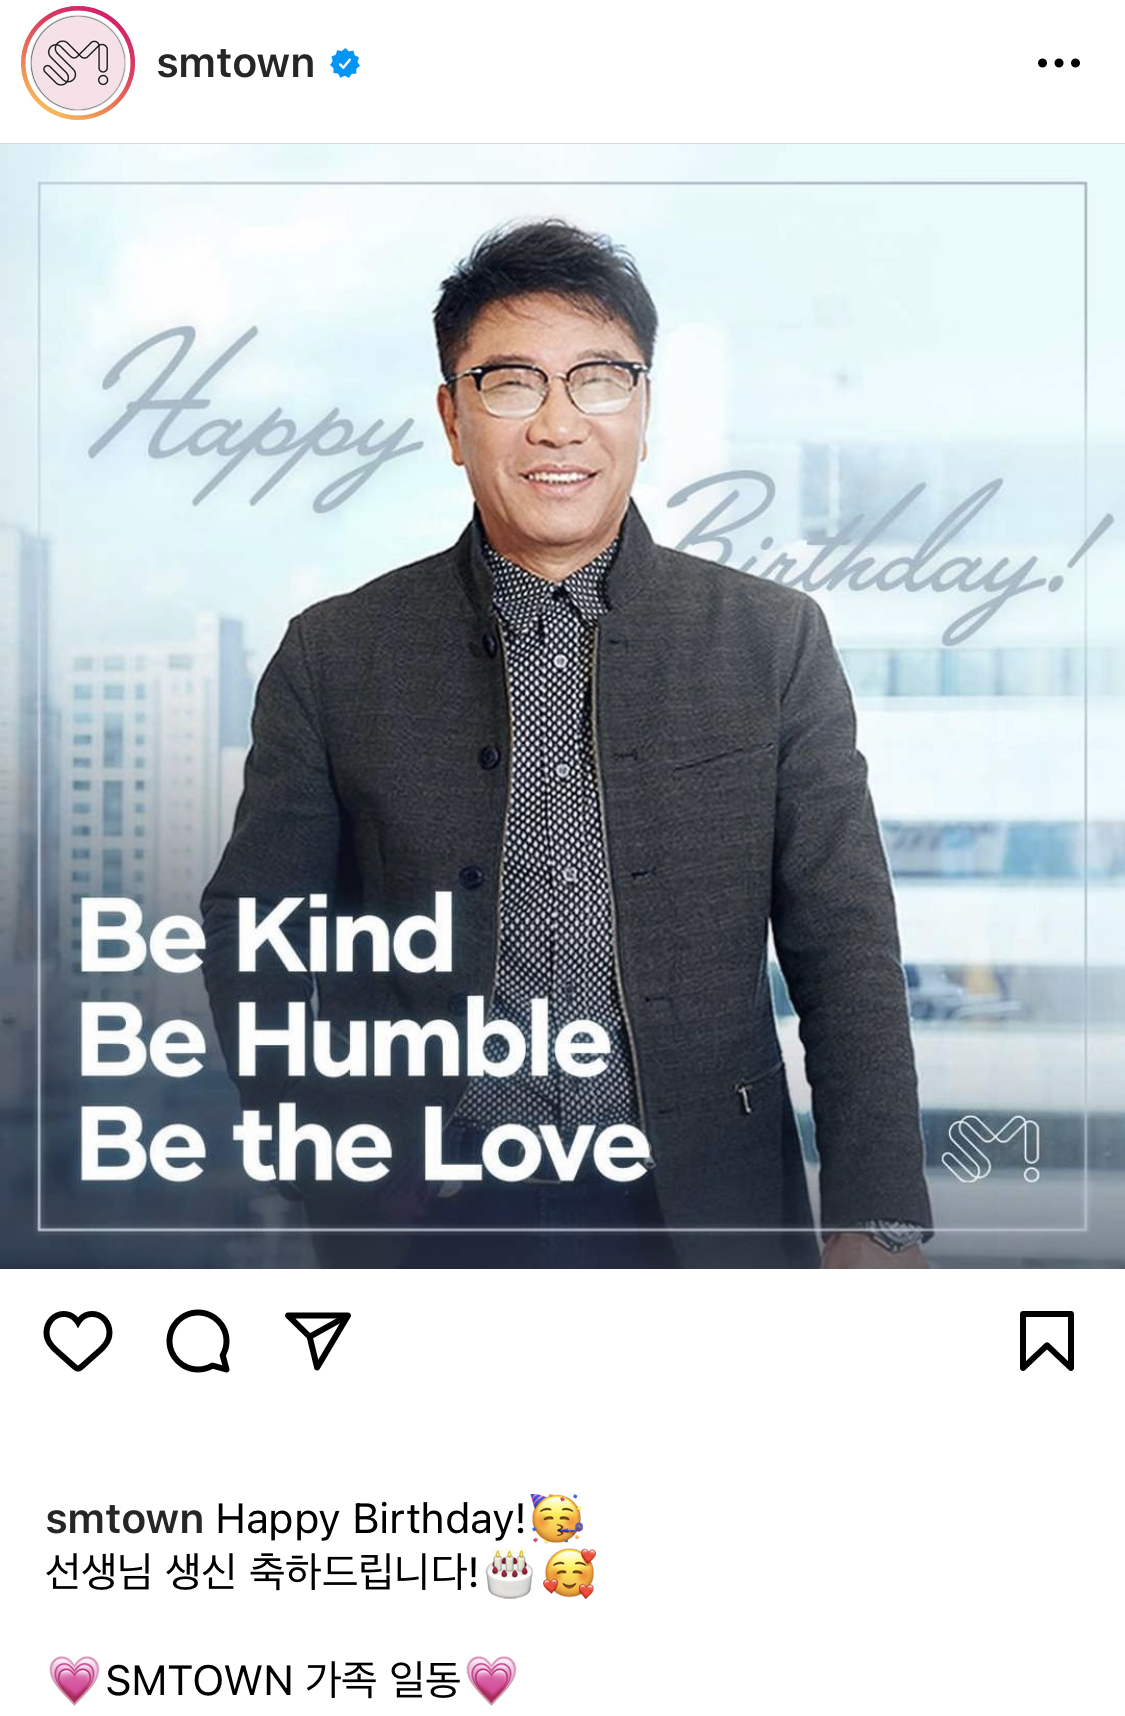Tap the '선생님 생신 축하드립니다!' caption line
Screen dimensions: 1125x1716
(262, 1572)
